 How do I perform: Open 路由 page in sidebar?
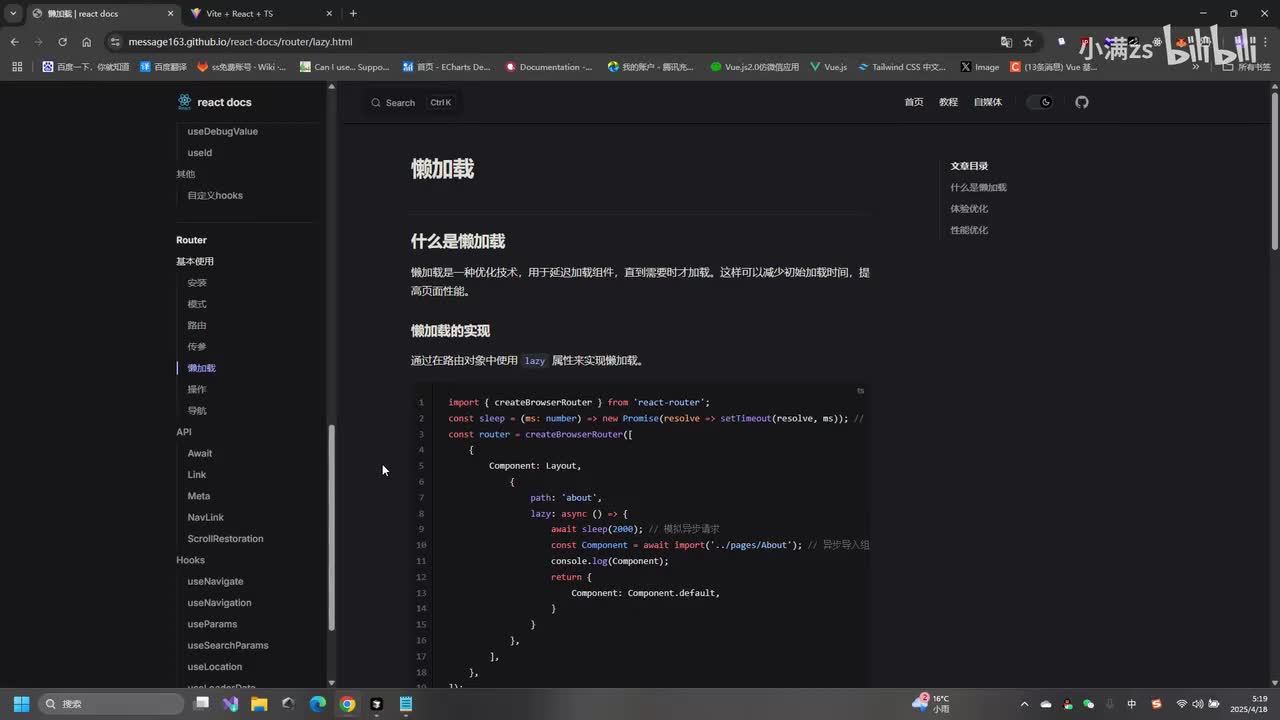tap(197, 325)
